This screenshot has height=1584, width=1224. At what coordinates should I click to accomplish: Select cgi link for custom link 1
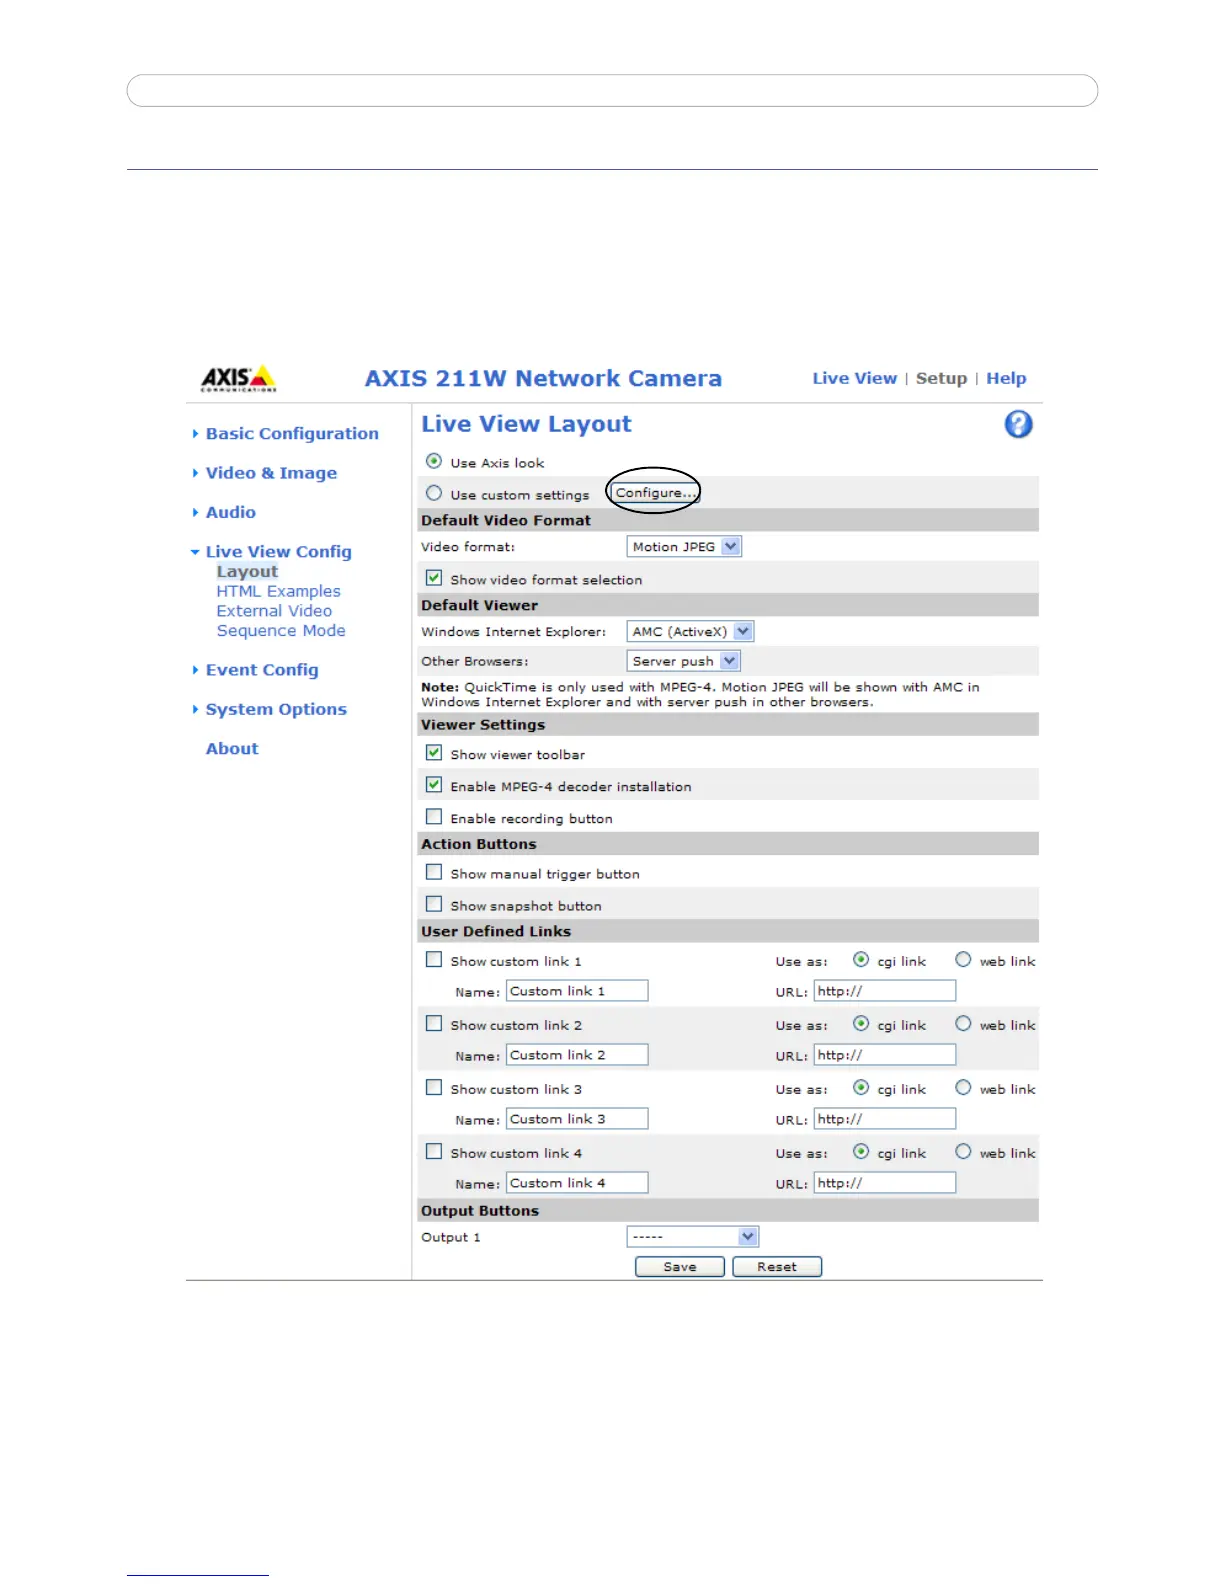[x=861, y=959]
